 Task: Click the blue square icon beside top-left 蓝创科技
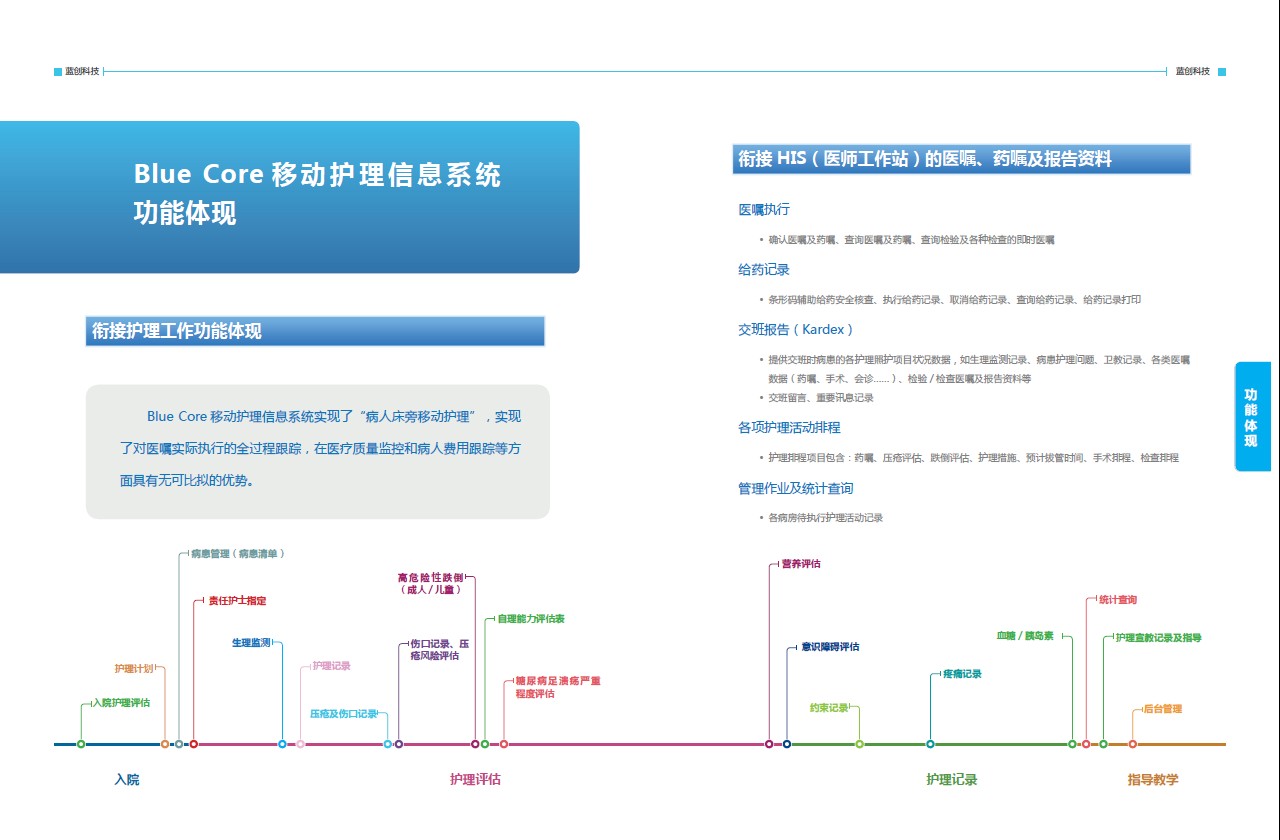coord(58,72)
